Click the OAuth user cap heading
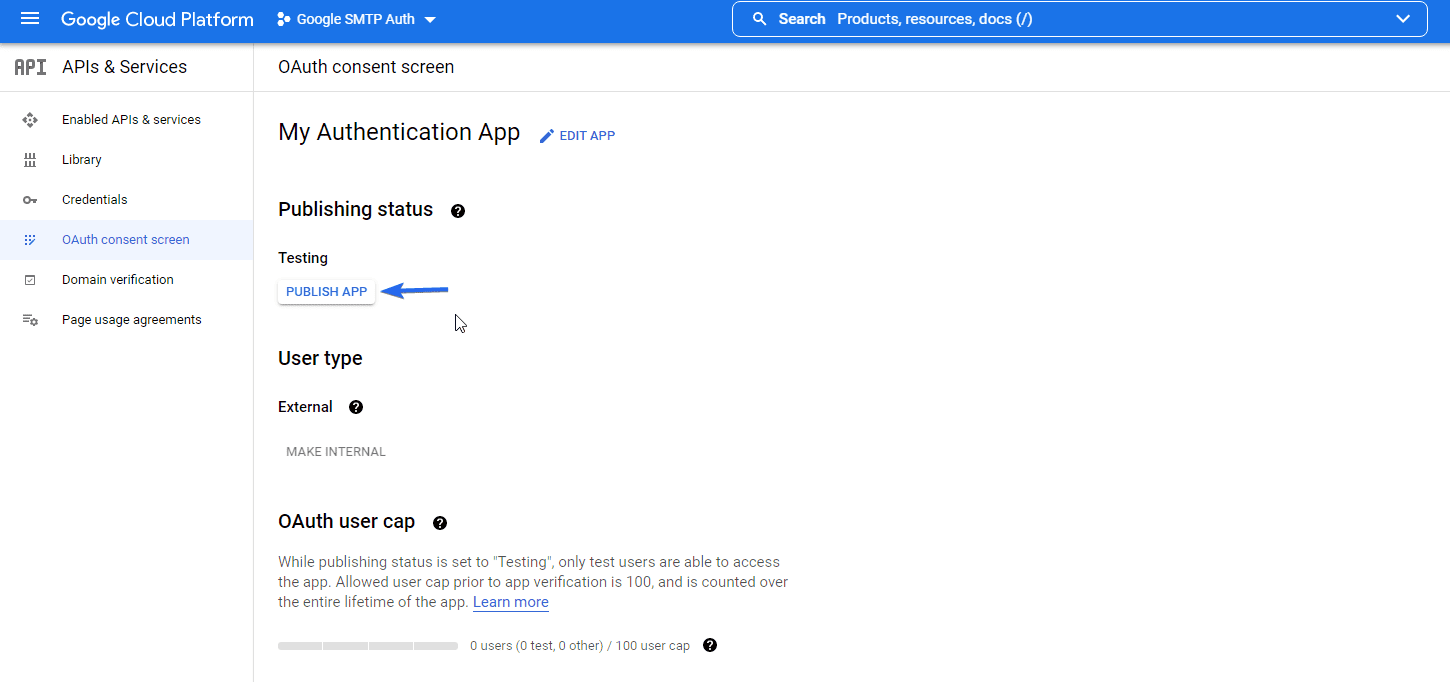1450x682 pixels. [346, 522]
